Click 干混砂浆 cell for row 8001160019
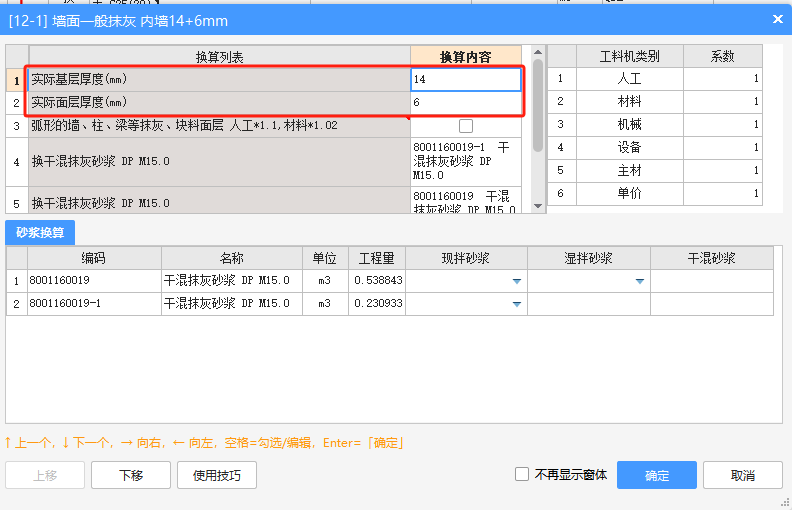 click(x=712, y=281)
